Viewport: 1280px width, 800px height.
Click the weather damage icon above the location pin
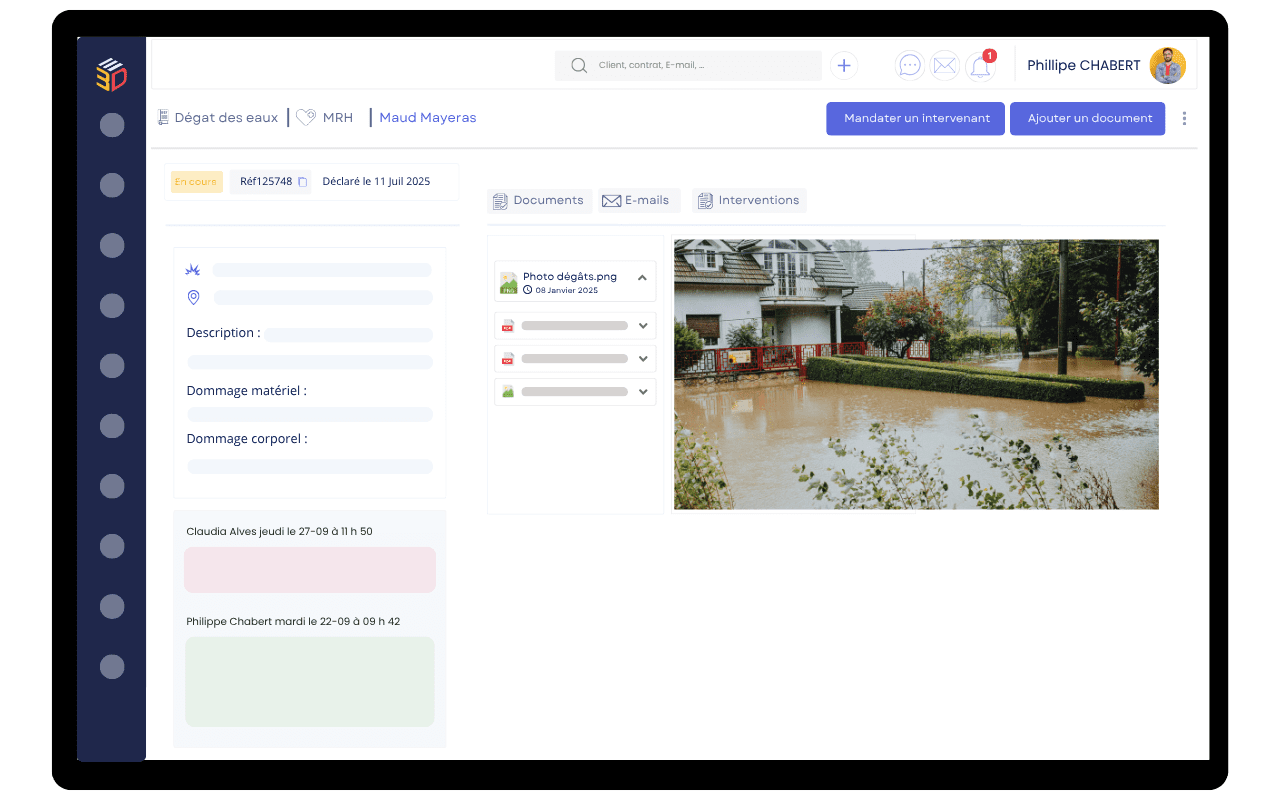[193, 269]
